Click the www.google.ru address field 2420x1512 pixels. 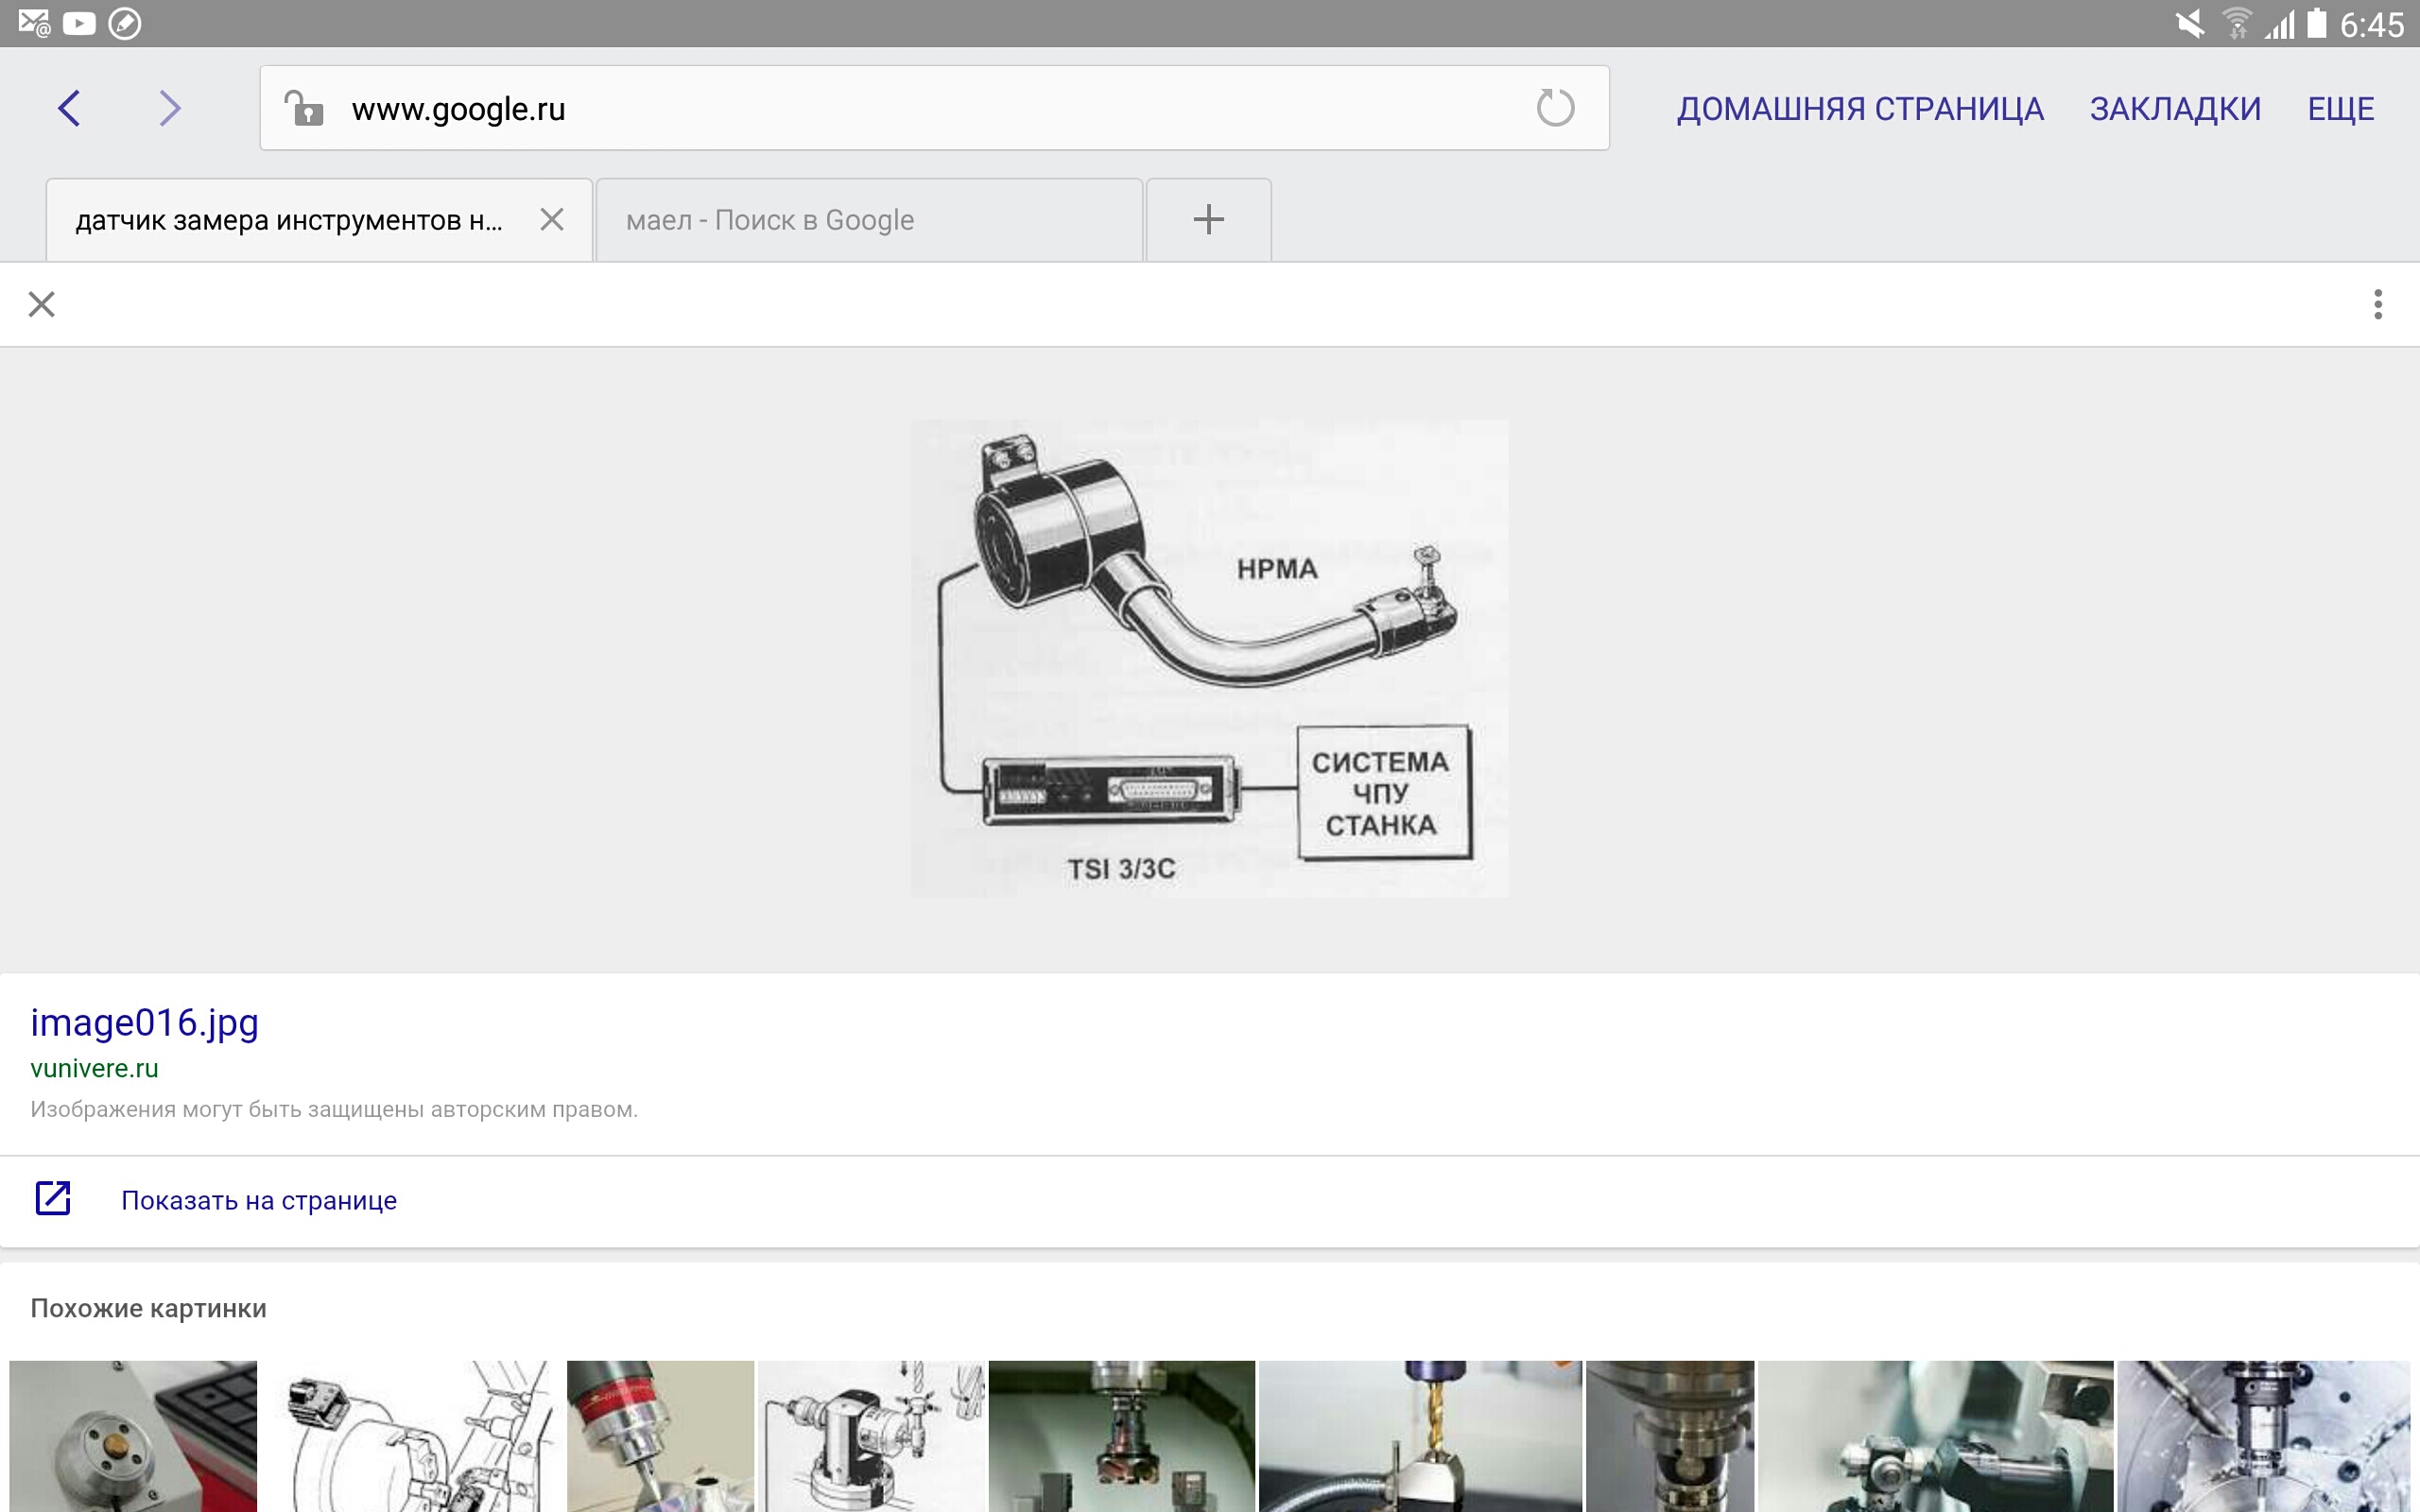coord(900,108)
